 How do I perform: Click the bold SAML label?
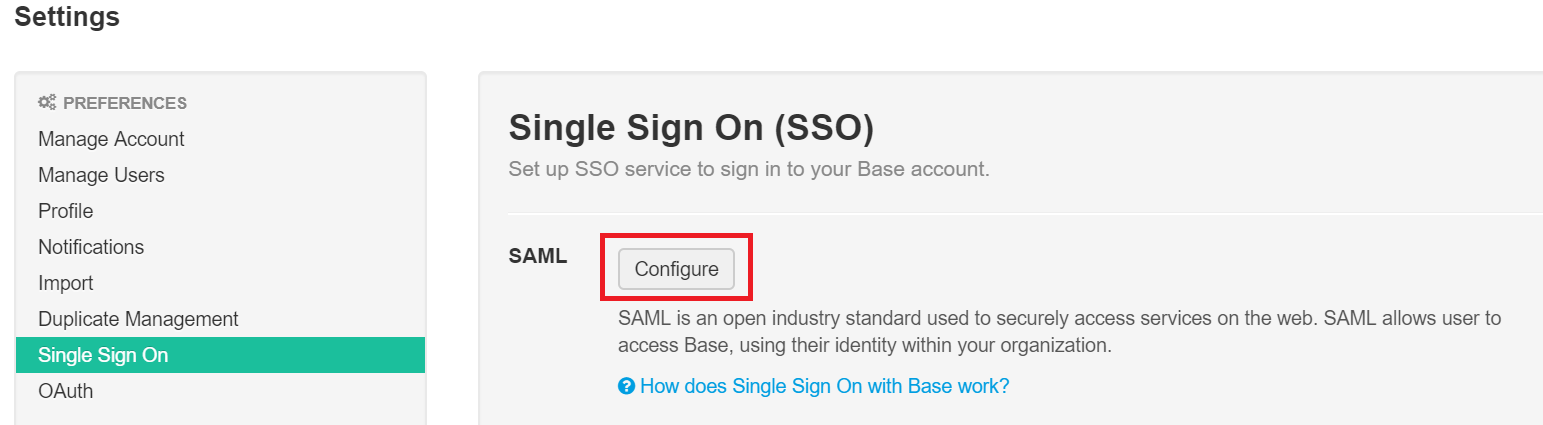(538, 256)
